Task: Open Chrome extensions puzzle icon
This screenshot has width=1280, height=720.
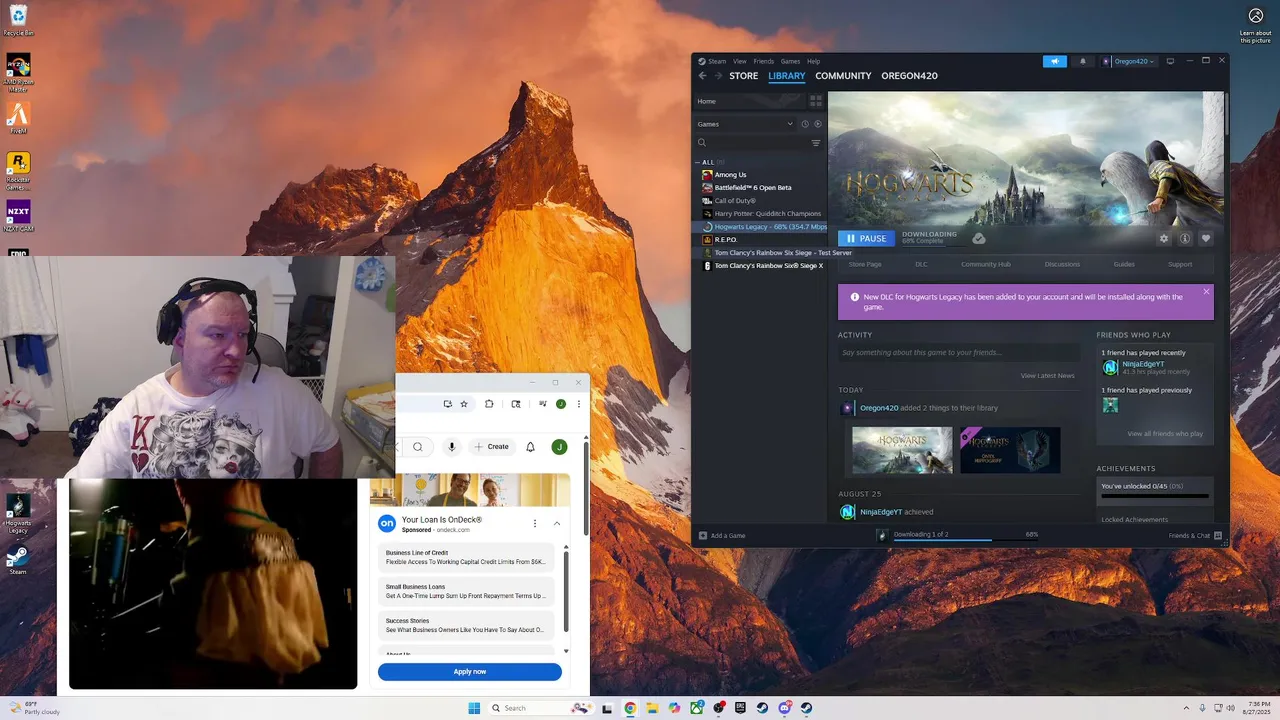Action: [x=489, y=404]
